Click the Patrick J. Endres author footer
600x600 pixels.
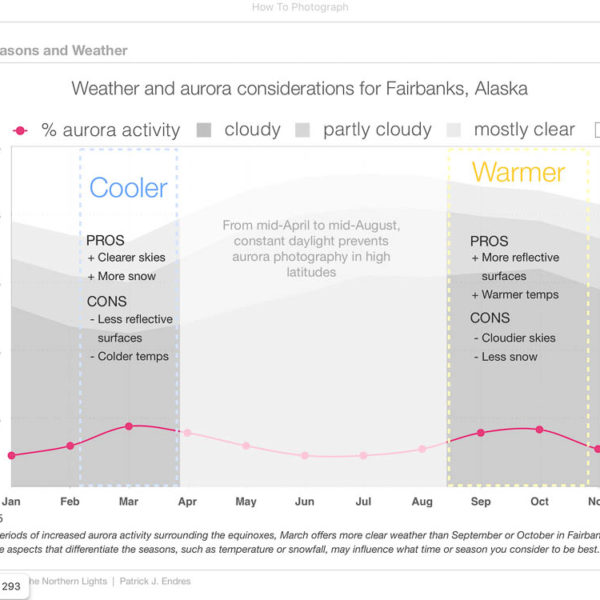click(x=155, y=581)
